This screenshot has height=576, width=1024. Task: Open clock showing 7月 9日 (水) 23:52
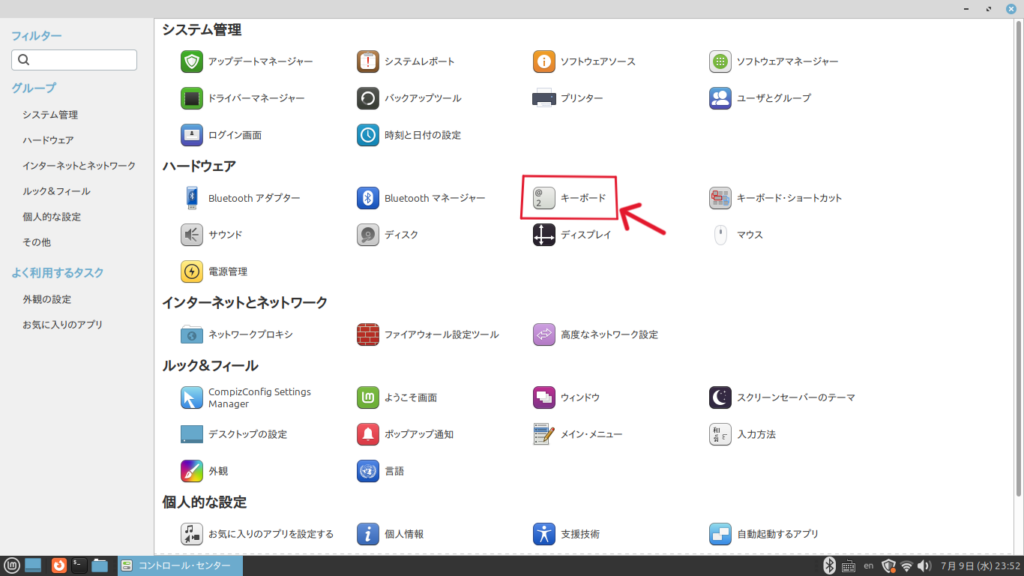point(980,566)
